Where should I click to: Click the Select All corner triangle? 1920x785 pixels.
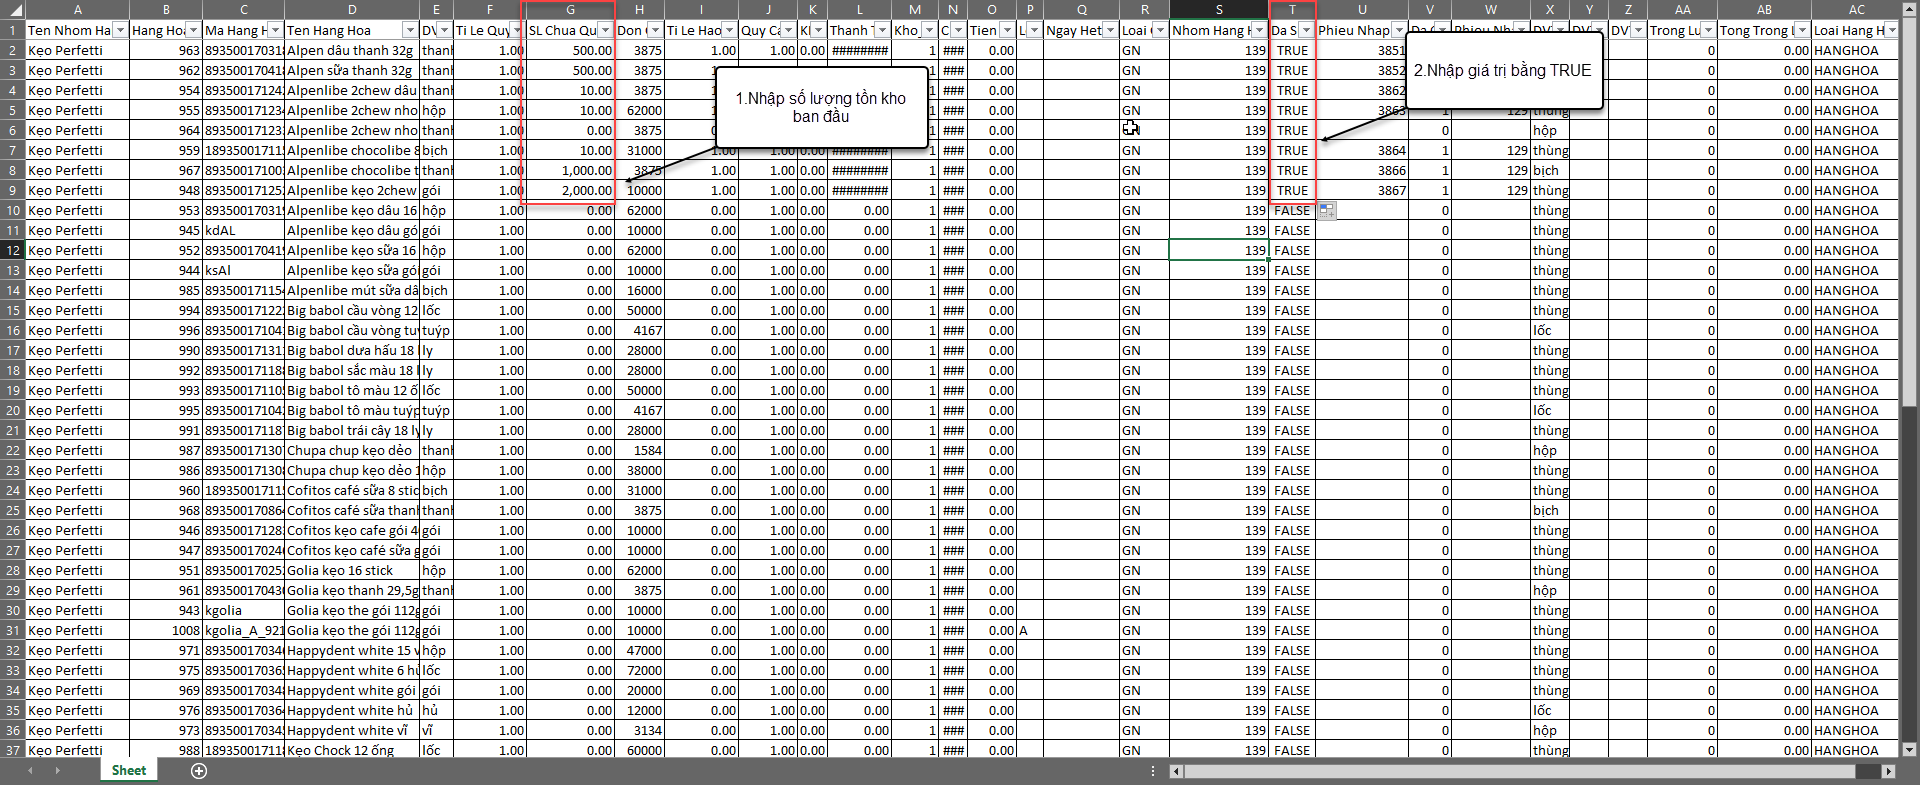tap(12, 10)
